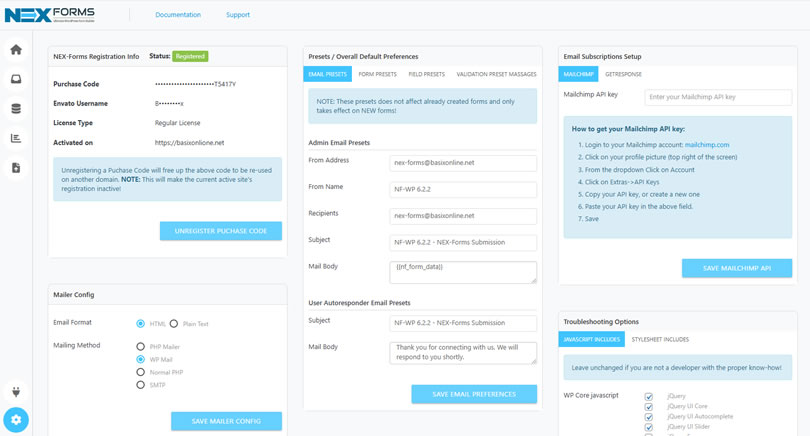The width and height of the screenshot is (810, 436).
Task: Switch to Field Presets tab
Action: click(x=427, y=74)
